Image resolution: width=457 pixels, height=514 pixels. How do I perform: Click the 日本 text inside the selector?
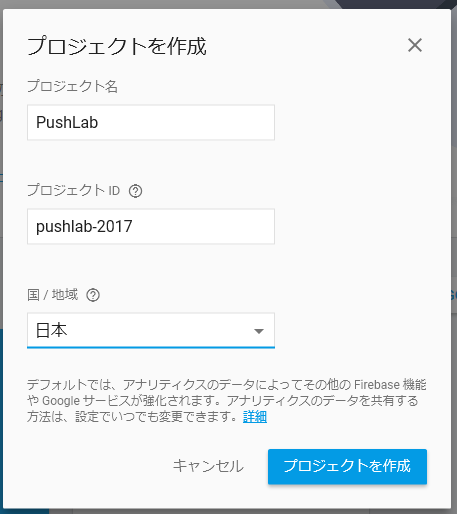(52, 330)
